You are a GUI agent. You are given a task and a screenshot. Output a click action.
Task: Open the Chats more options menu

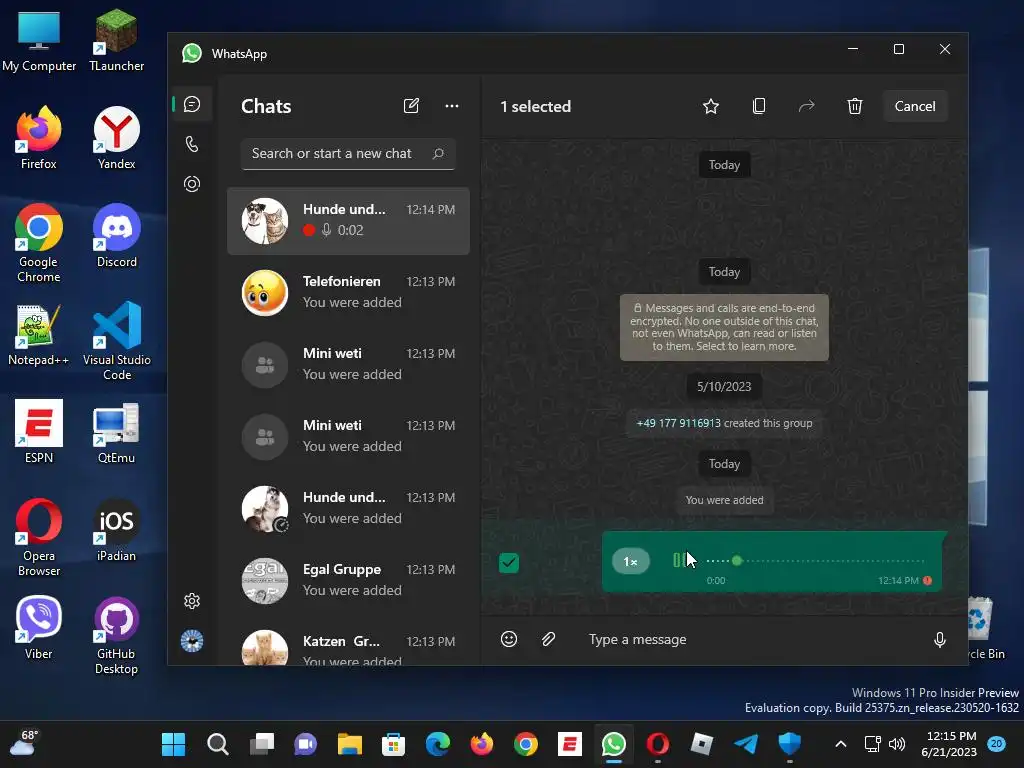pos(452,106)
